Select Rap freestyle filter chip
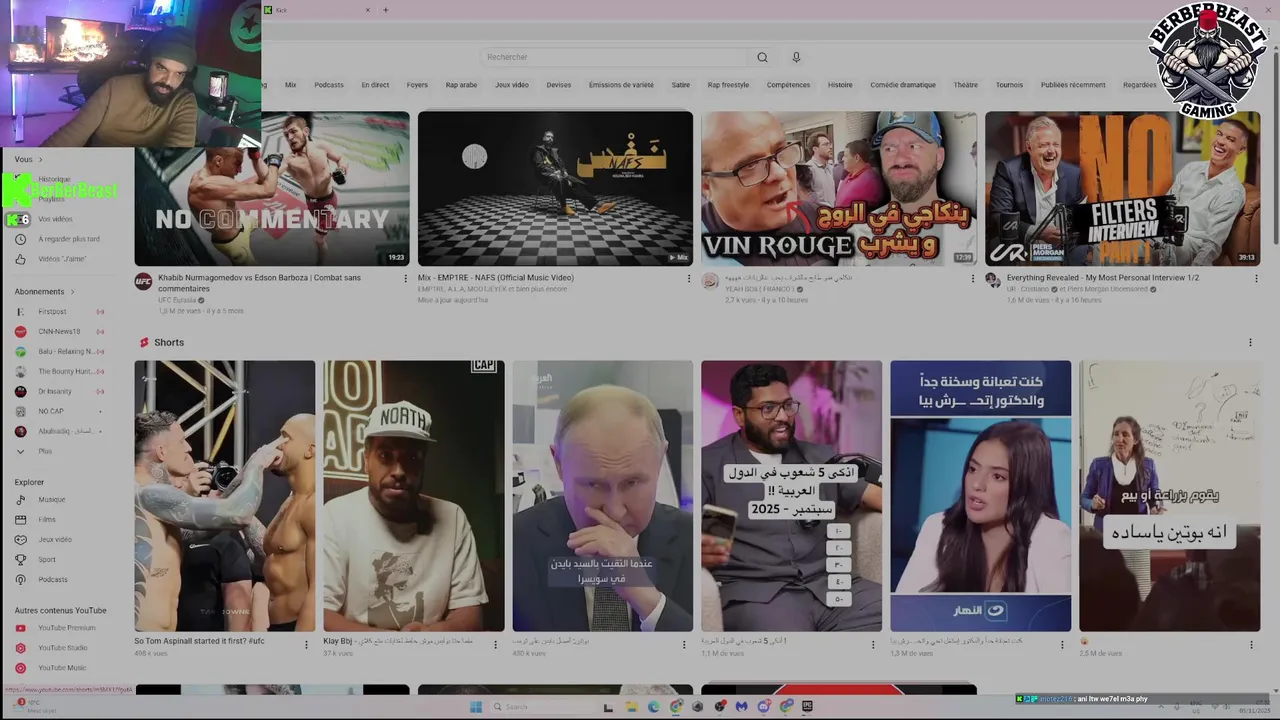Viewport: 1280px width, 720px height. click(728, 85)
